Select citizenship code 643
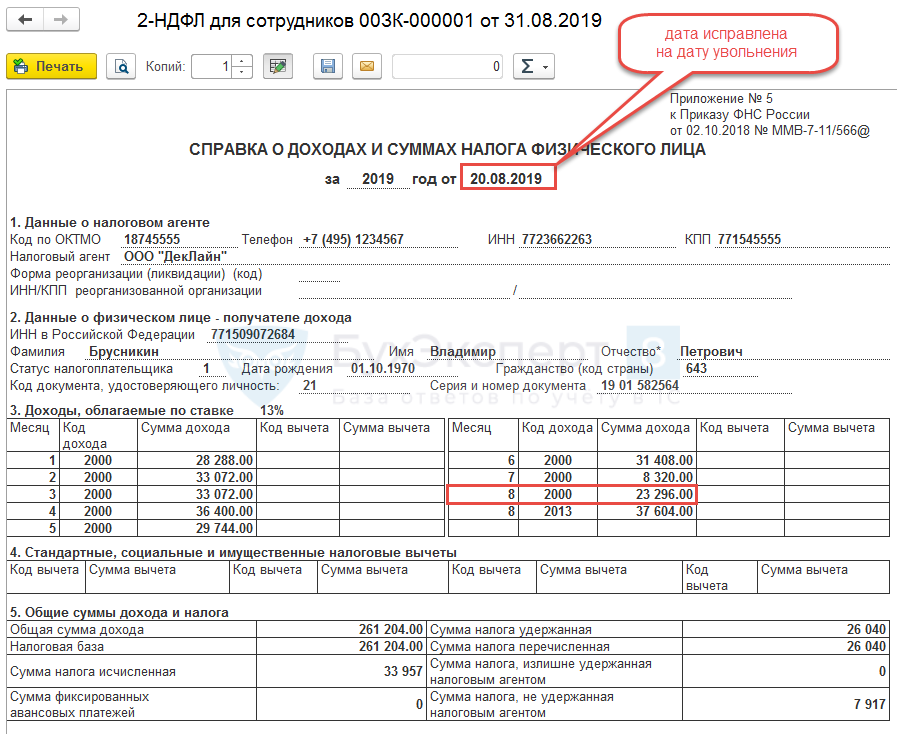 pyautogui.click(x=696, y=368)
